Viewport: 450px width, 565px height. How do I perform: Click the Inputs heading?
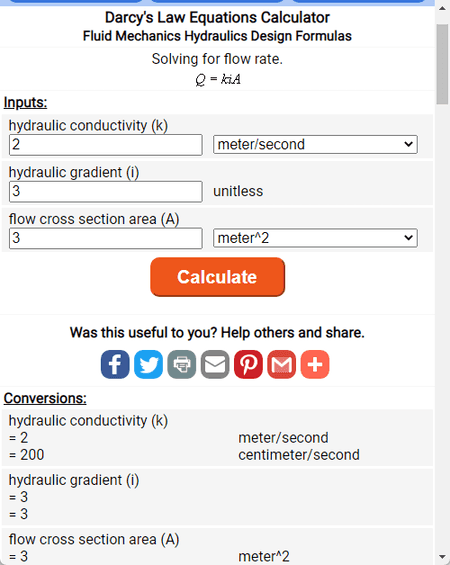(x=25, y=103)
